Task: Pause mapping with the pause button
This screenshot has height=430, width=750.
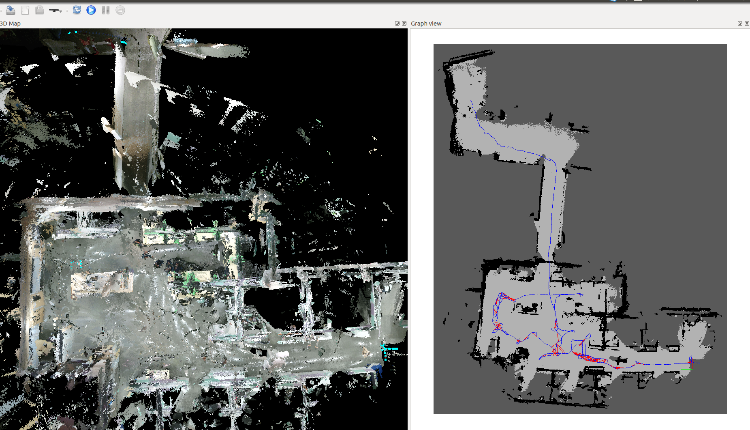Action: pyautogui.click(x=106, y=10)
